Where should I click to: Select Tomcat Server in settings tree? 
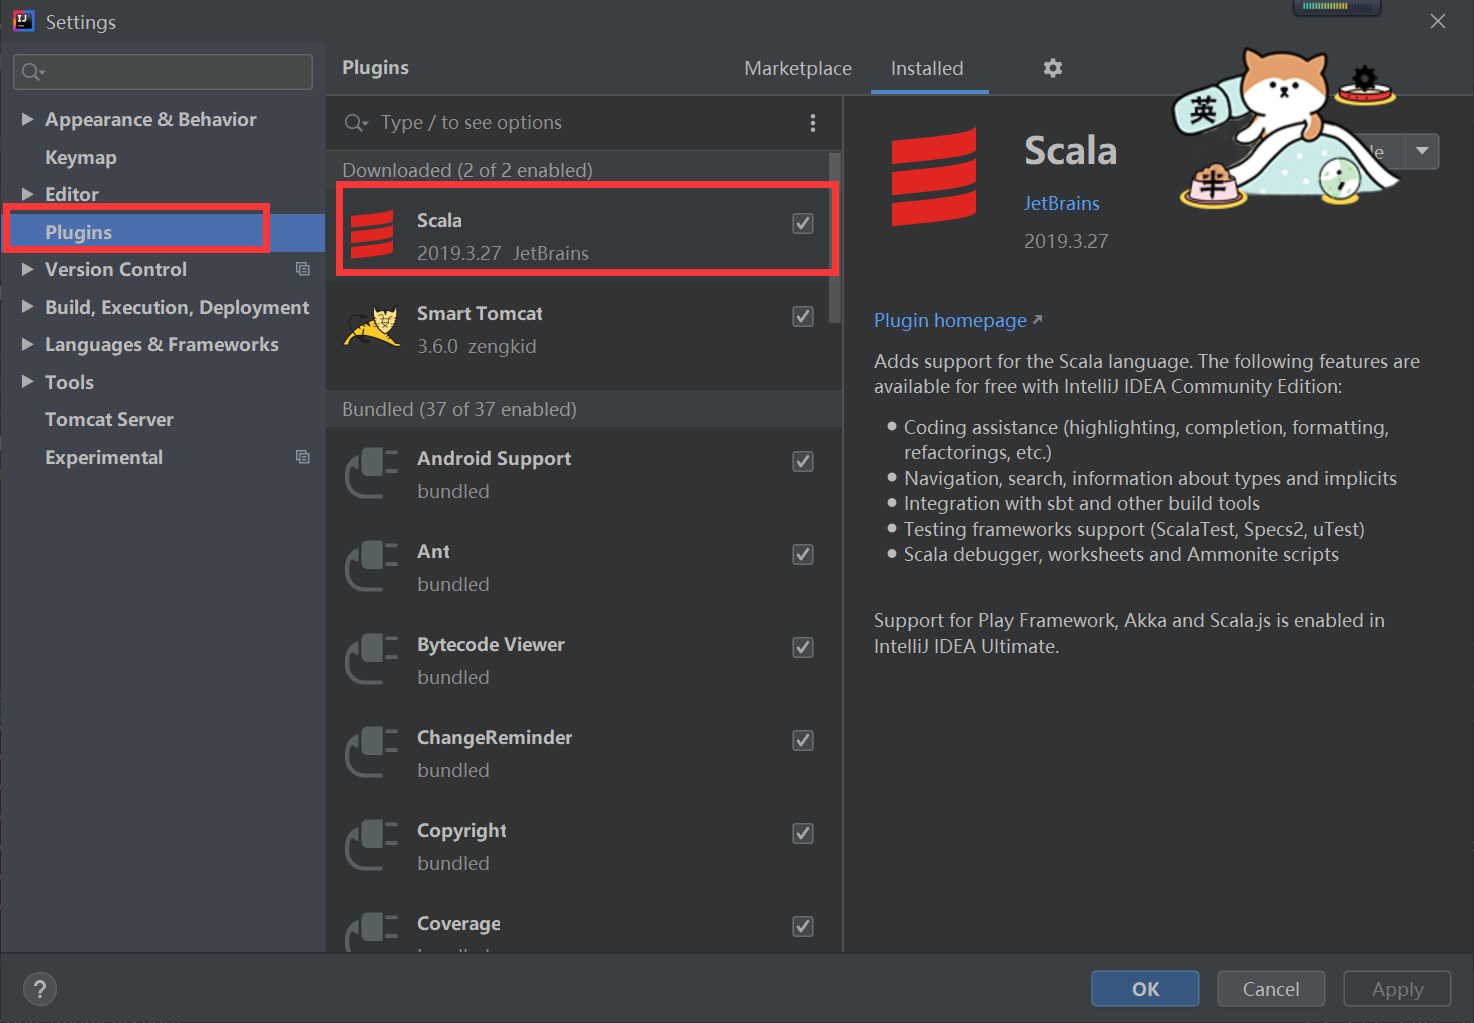tap(109, 419)
